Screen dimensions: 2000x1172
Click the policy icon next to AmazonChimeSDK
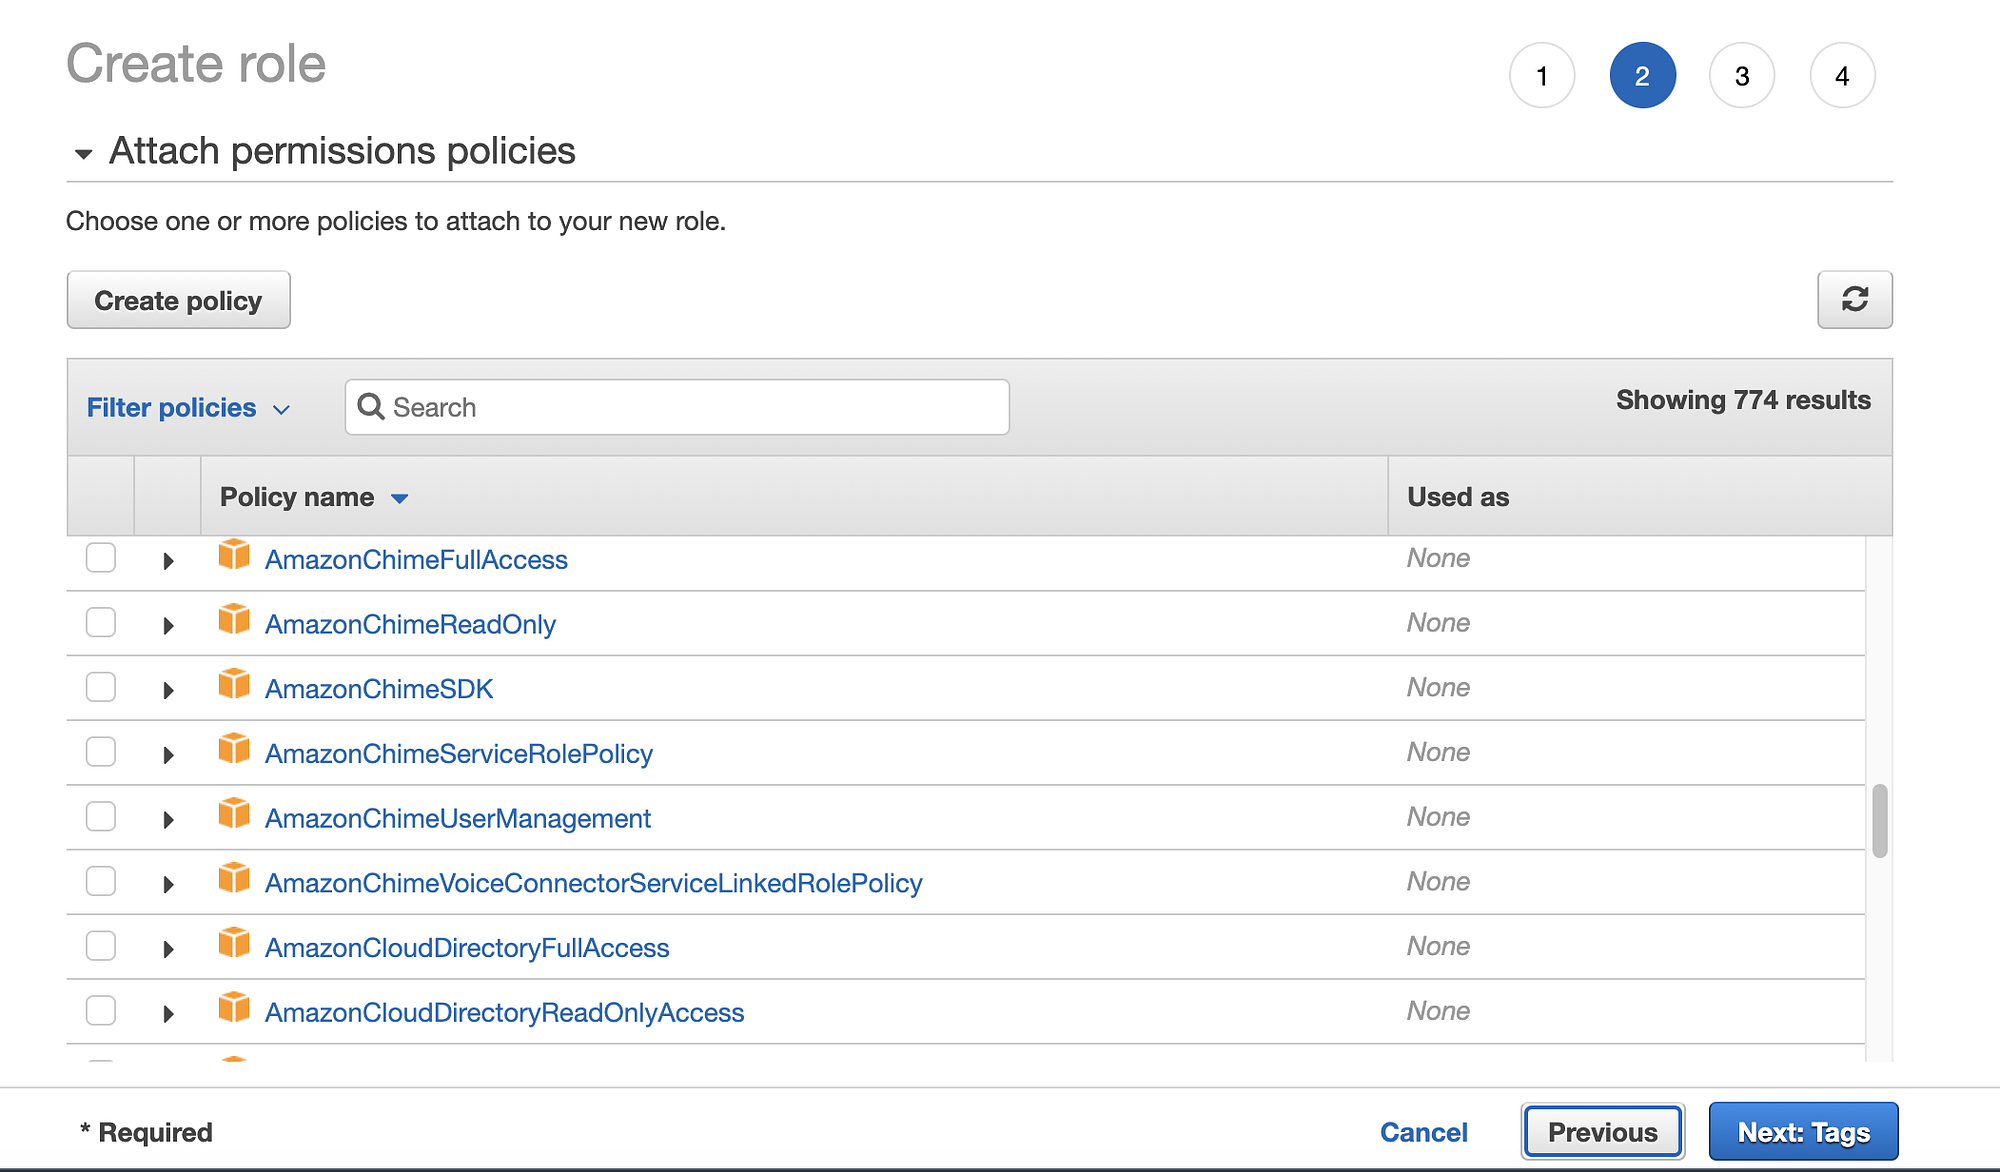pos(234,685)
